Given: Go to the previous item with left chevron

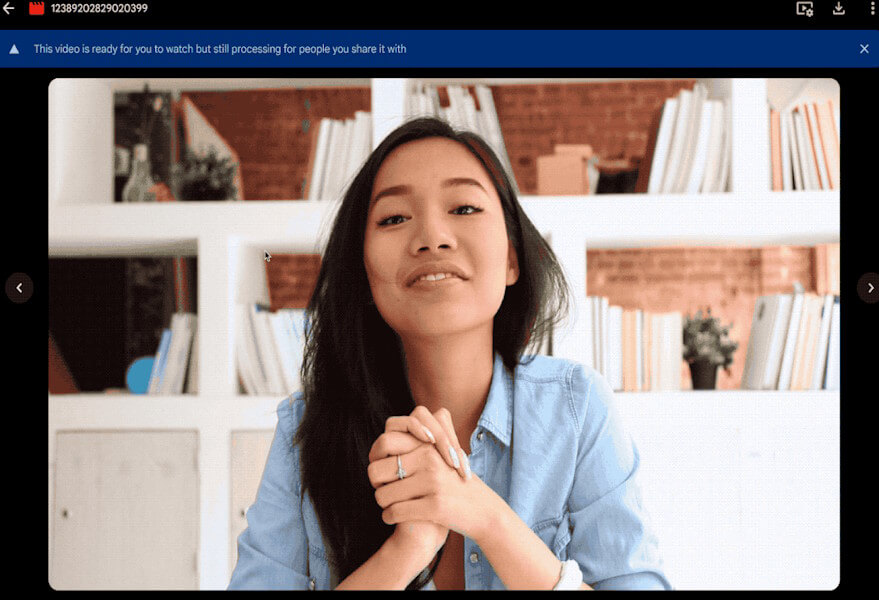Looking at the screenshot, I should [19, 288].
